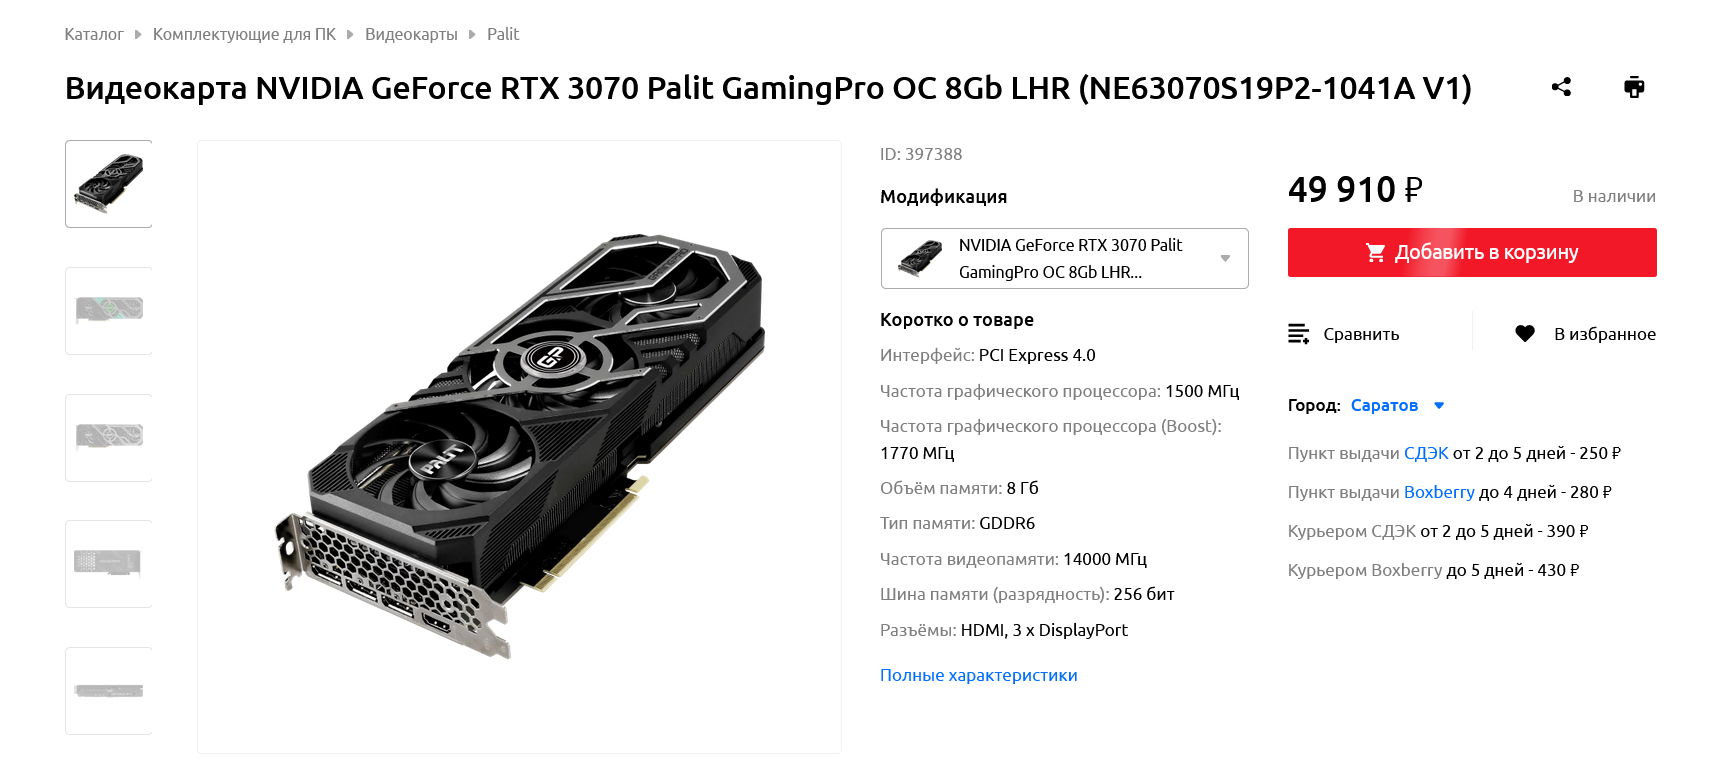Click the cart icon in the red button
The width and height of the screenshot is (1722, 762).
(1376, 253)
